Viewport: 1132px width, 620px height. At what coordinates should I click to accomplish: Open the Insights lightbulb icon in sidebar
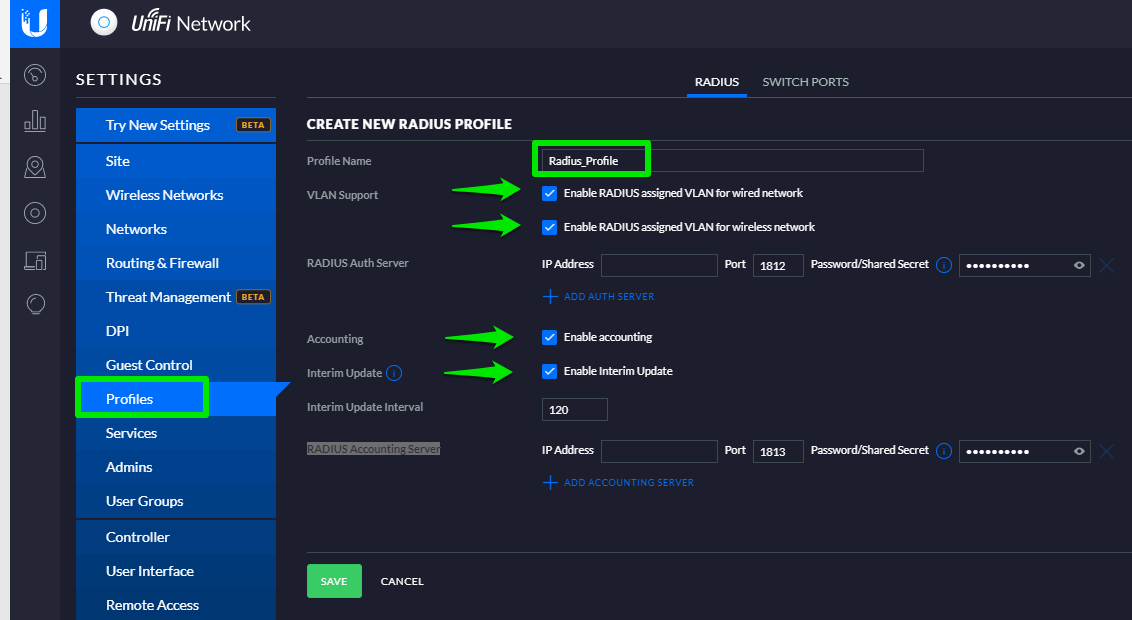[35, 303]
